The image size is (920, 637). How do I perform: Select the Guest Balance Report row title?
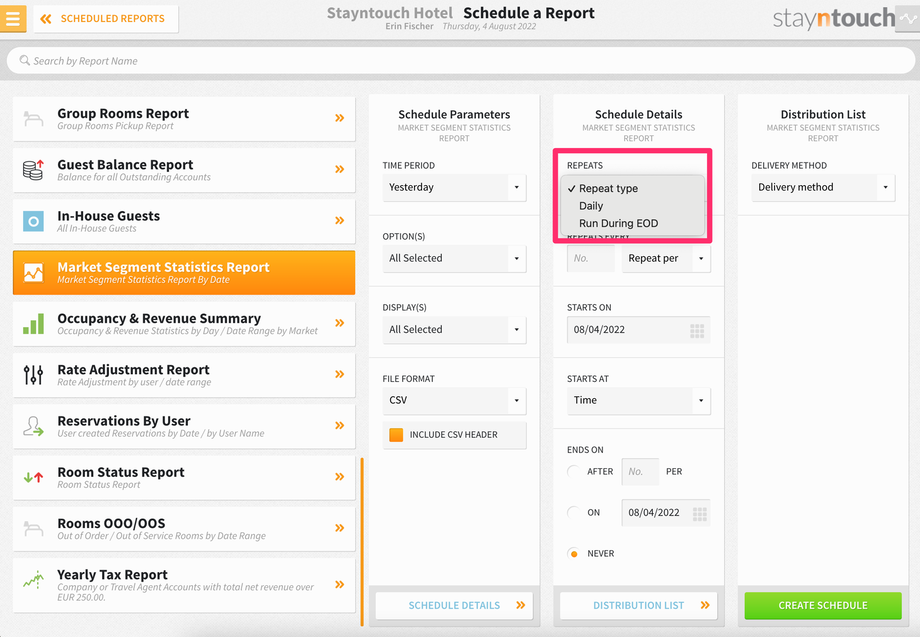125,165
